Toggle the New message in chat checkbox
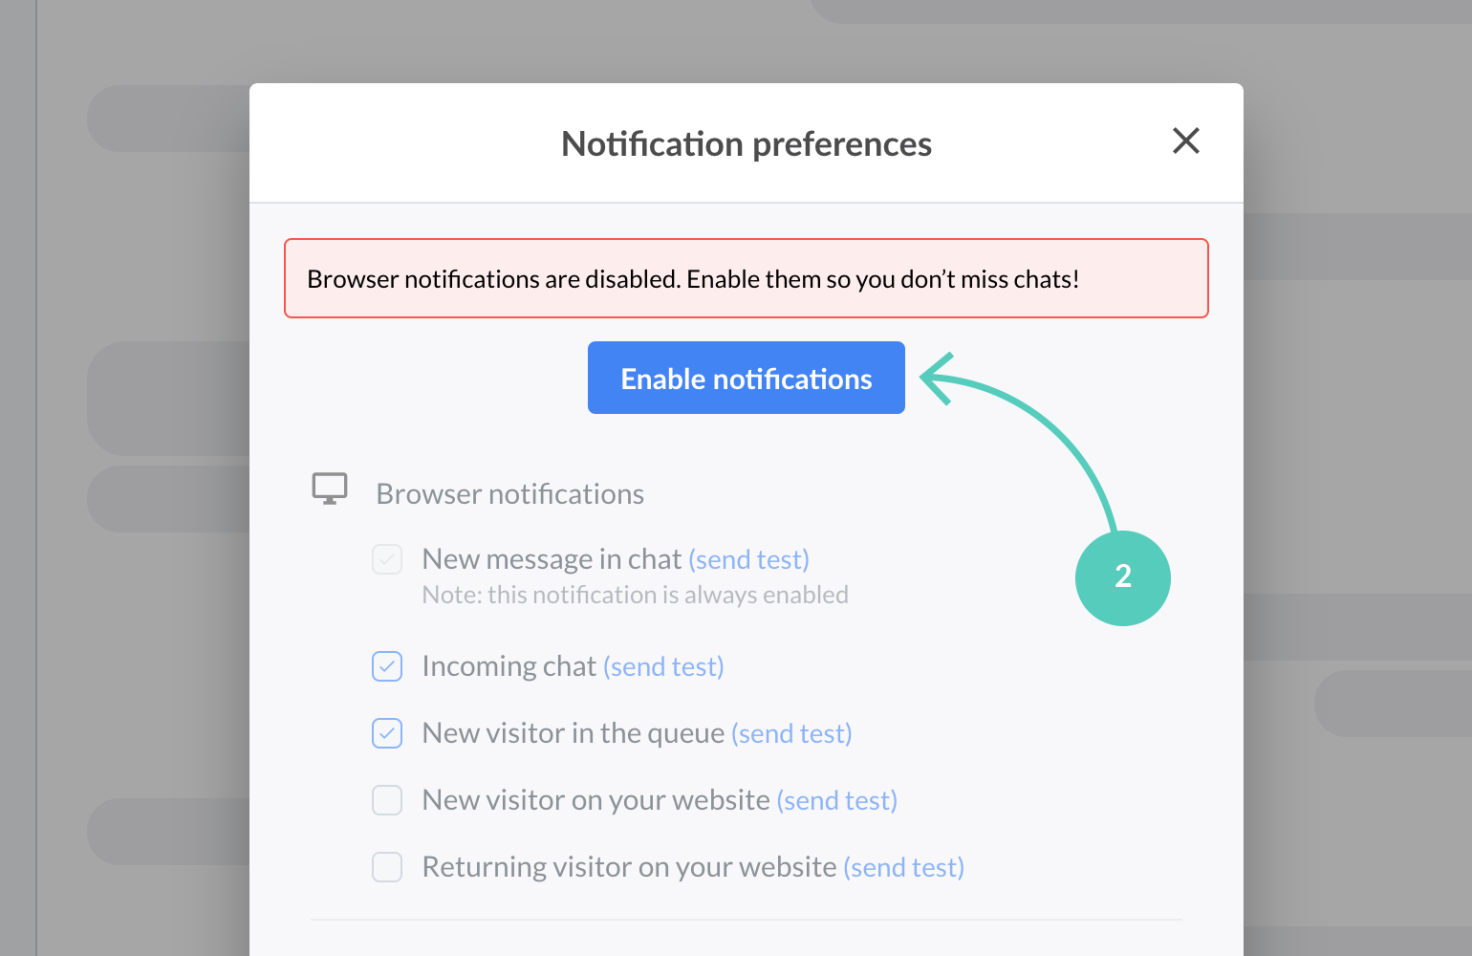The width and height of the screenshot is (1472, 956). click(x=387, y=559)
